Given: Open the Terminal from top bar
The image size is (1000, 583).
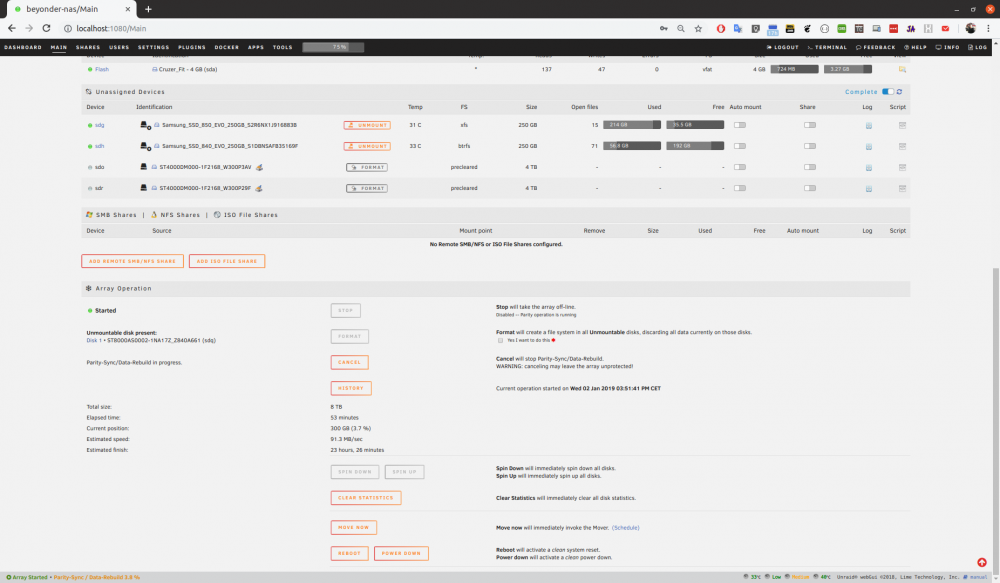Looking at the screenshot, I should (x=827, y=47).
